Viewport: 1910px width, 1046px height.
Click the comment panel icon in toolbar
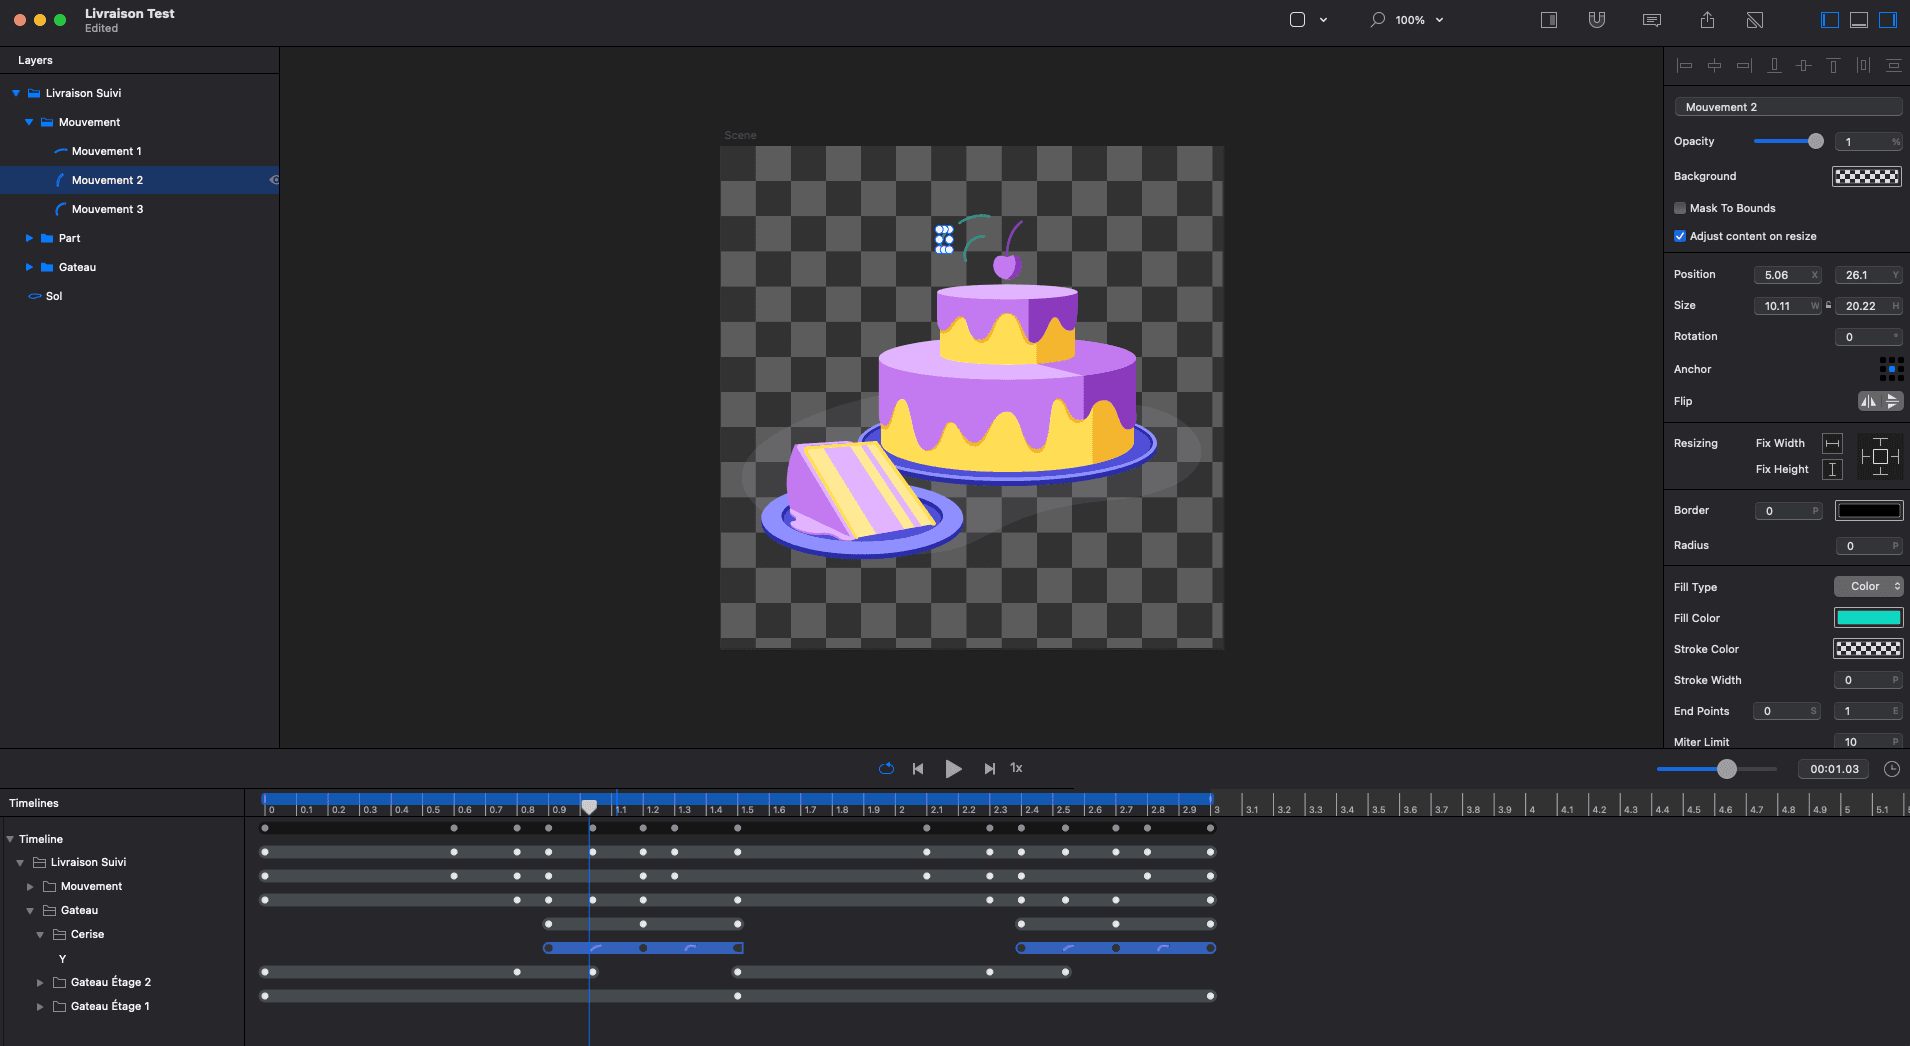[1652, 20]
